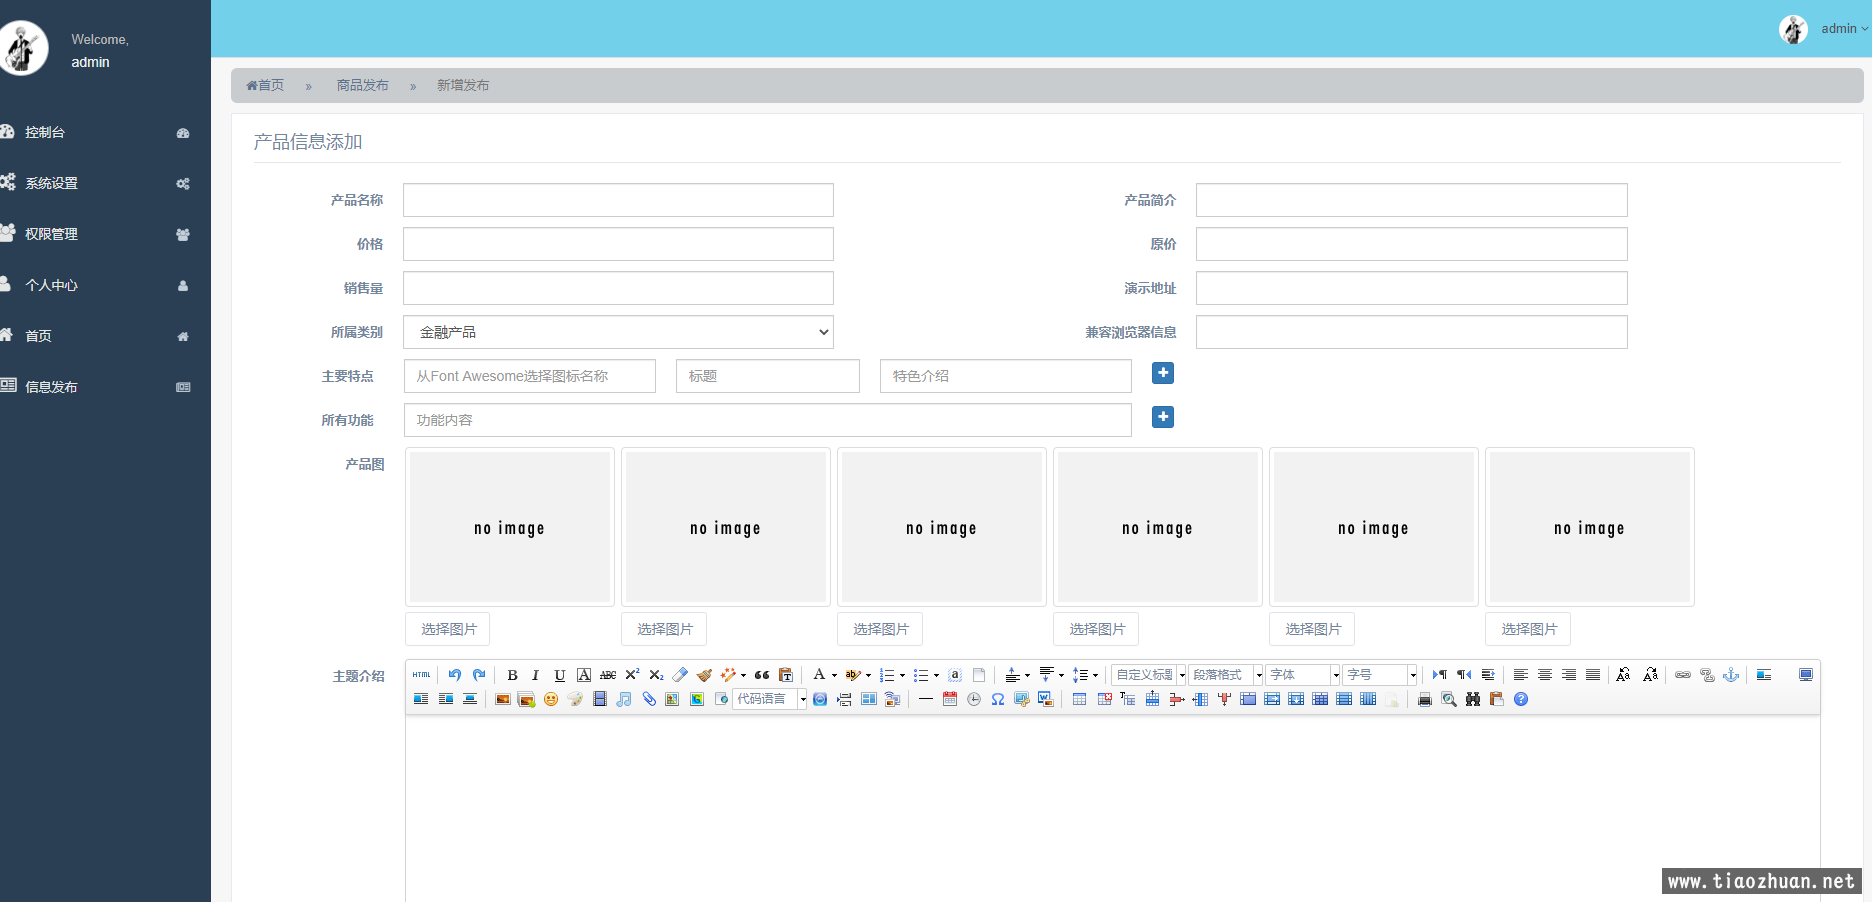
Task: Expand the ordered list style dropdown
Action: click(x=902, y=676)
